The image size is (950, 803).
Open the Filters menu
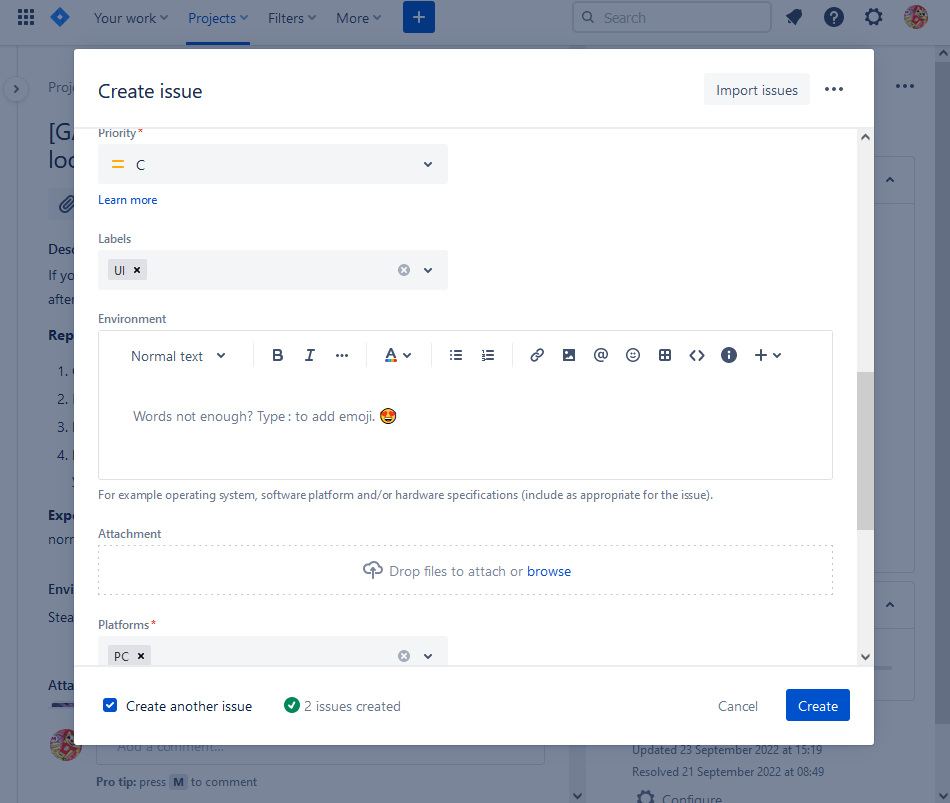click(292, 18)
